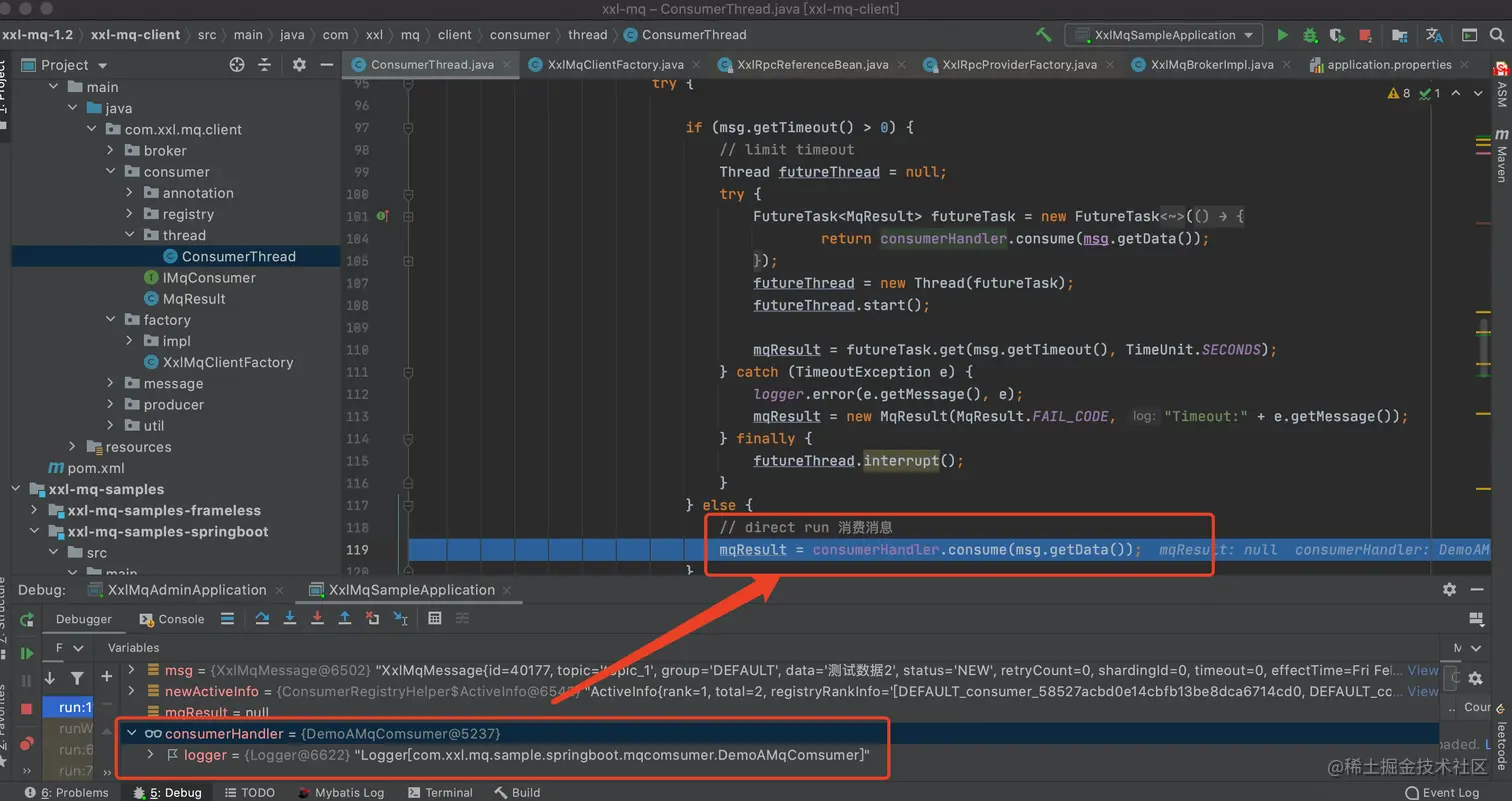Open pom.xml in the project tree

(86, 468)
